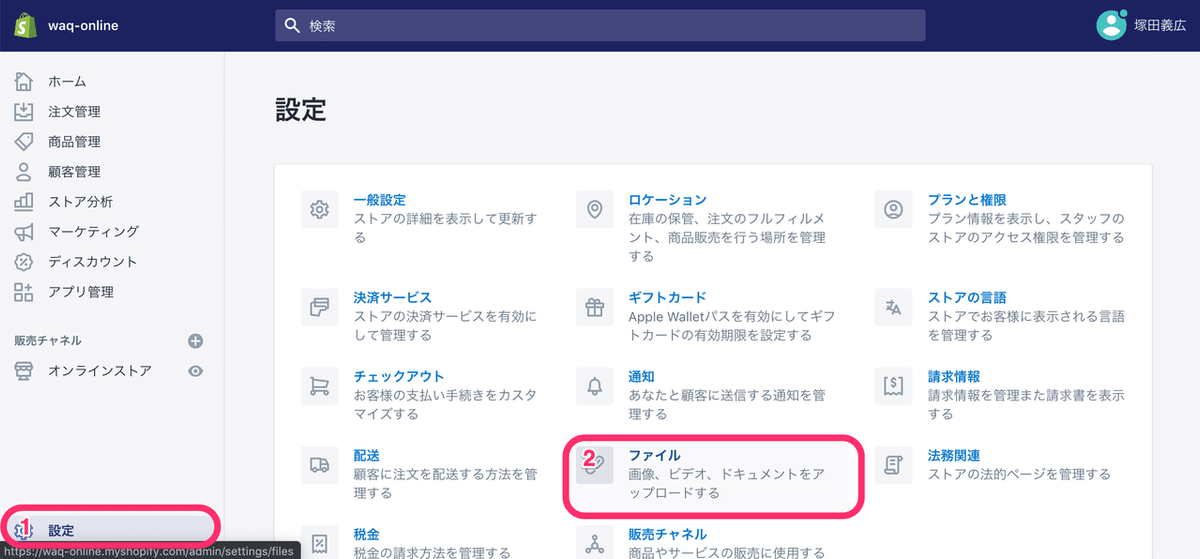Click the チェックアウト shopping cart icon
This screenshot has width=1200, height=559.
pyautogui.click(x=320, y=386)
